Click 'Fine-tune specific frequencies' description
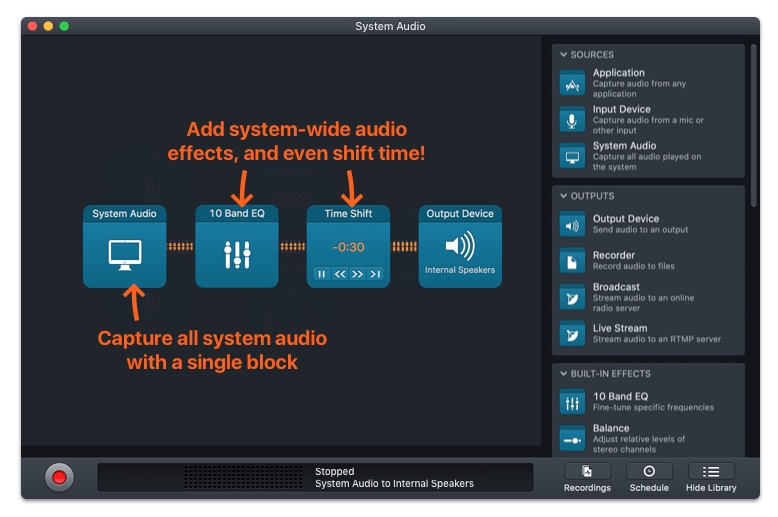 tap(653, 407)
